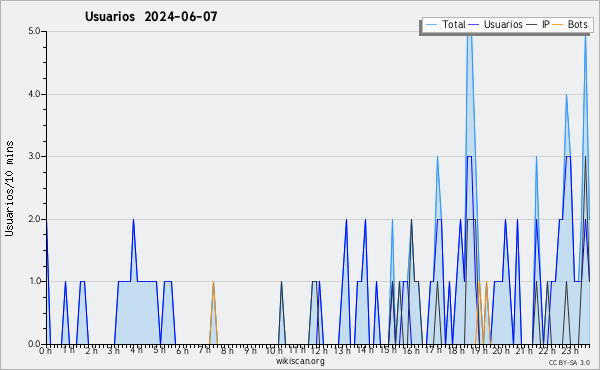Click the y-axis value 4.0
This screenshot has width=600, height=370.
pos(34,94)
